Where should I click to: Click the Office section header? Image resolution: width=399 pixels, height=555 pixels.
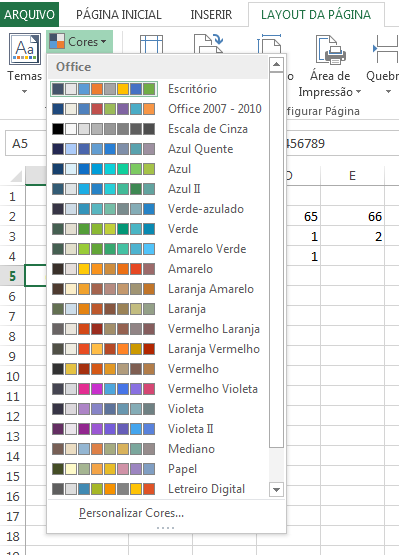pyautogui.click(x=158, y=67)
